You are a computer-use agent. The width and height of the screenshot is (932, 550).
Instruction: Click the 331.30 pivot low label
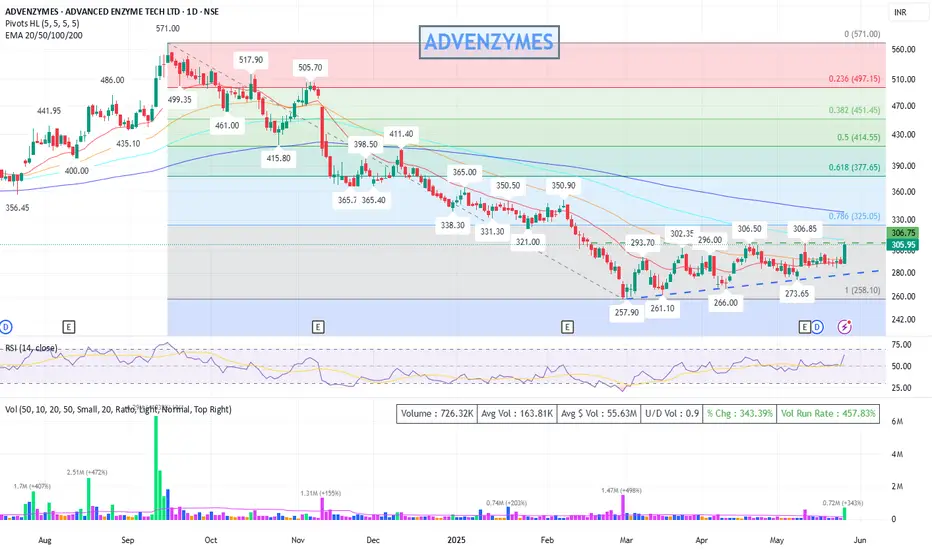[x=492, y=231]
